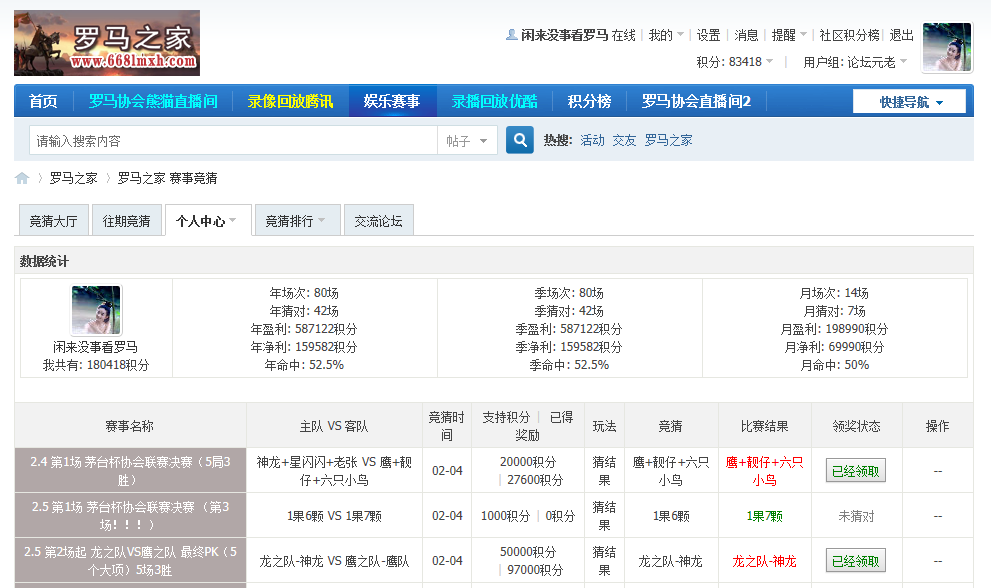Click the 已经领取 claimed button
Image resolution: width=991 pixels, height=588 pixels.
[x=855, y=471]
